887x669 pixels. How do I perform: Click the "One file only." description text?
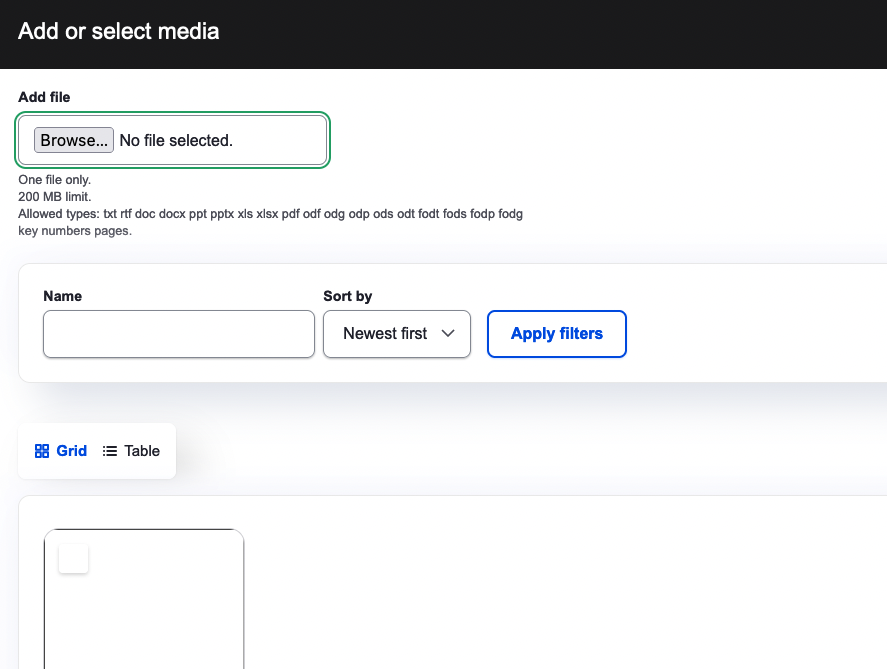click(x=55, y=180)
